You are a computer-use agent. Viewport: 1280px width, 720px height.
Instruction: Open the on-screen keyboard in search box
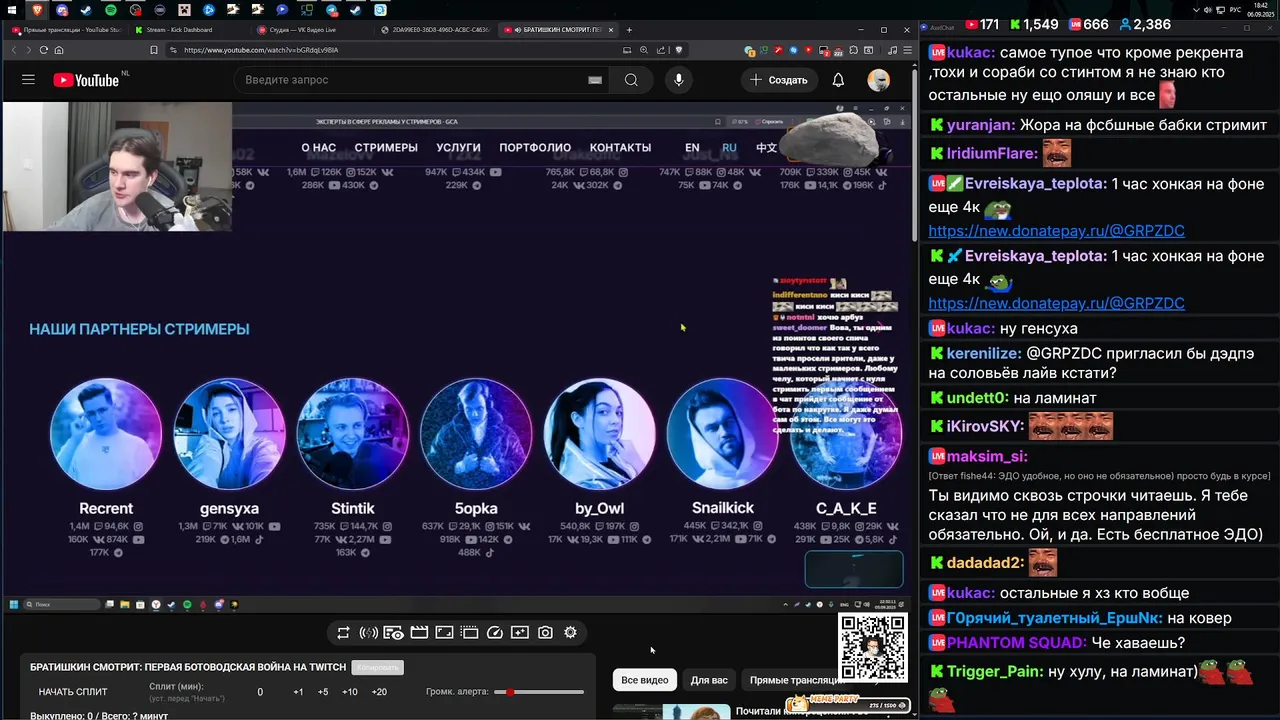click(x=595, y=80)
